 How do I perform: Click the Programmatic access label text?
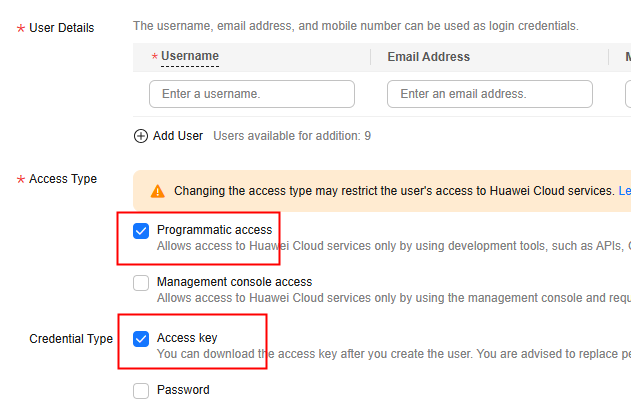point(214,230)
